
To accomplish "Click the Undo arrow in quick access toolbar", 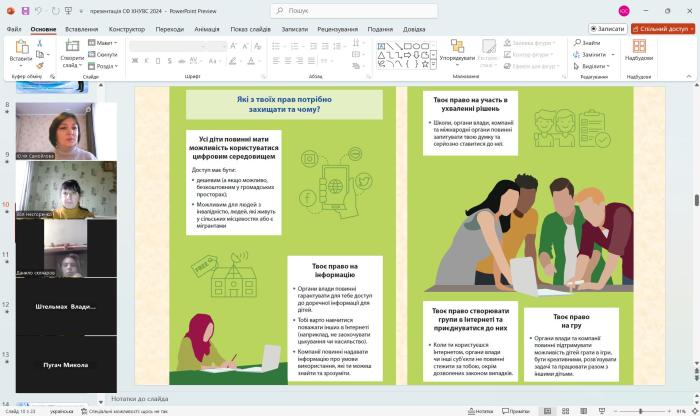I will tap(39, 10).
